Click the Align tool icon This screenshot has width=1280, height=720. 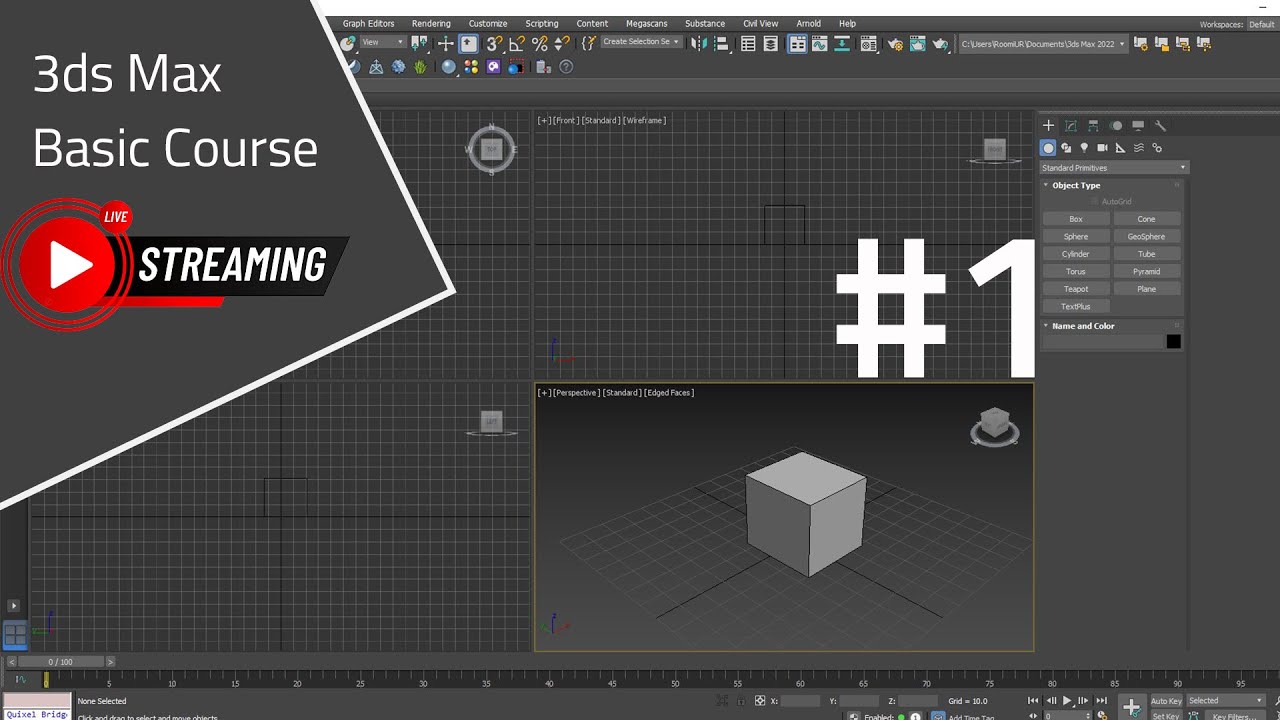tap(722, 44)
